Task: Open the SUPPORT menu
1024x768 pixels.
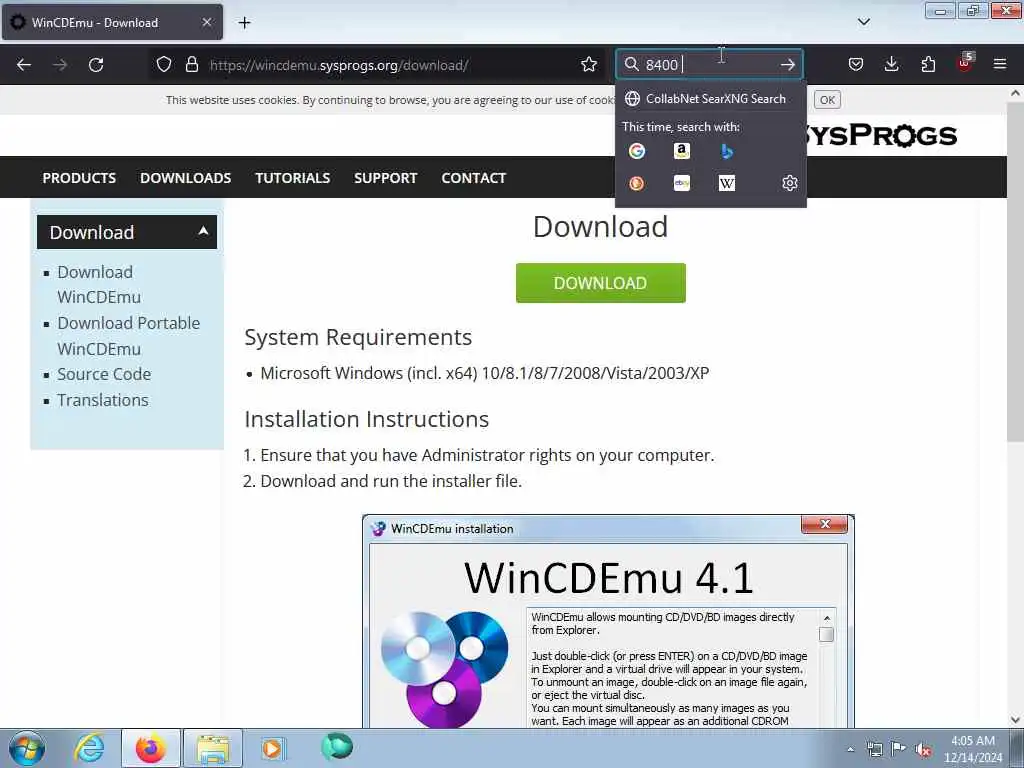Action: 385,178
